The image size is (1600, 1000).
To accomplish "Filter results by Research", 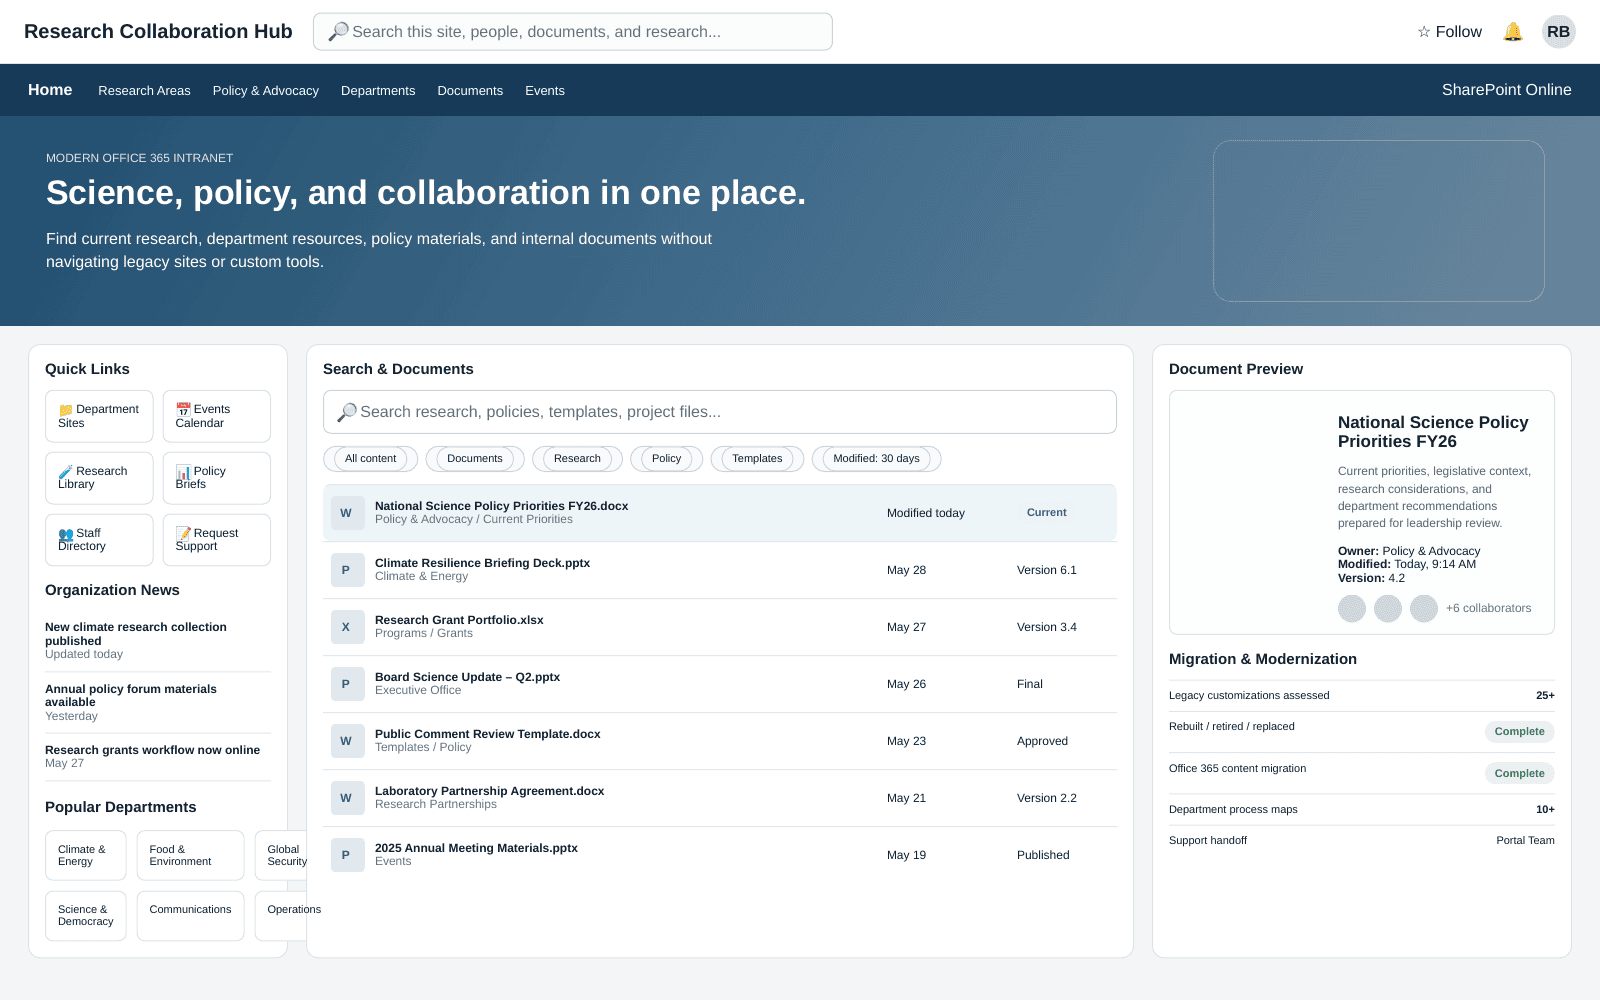I will [578, 459].
